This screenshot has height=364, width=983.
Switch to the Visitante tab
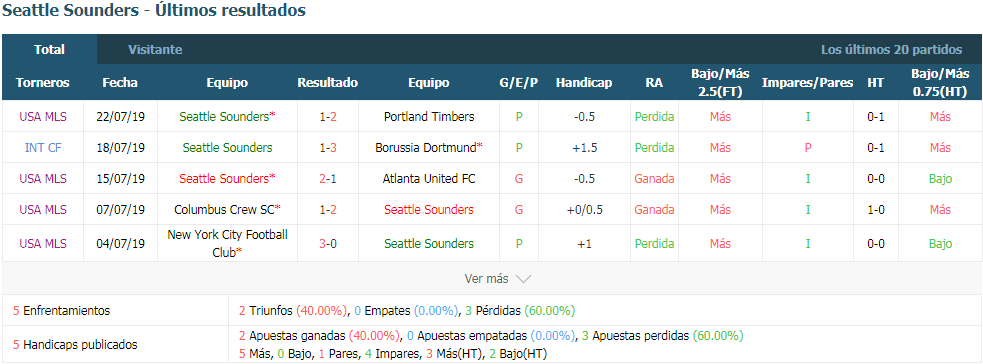(x=155, y=49)
